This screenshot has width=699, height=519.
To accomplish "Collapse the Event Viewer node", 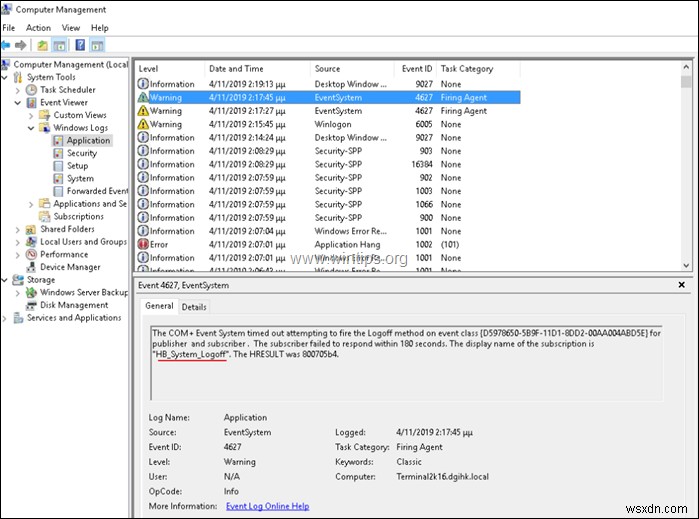I will [x=18, y=103].
